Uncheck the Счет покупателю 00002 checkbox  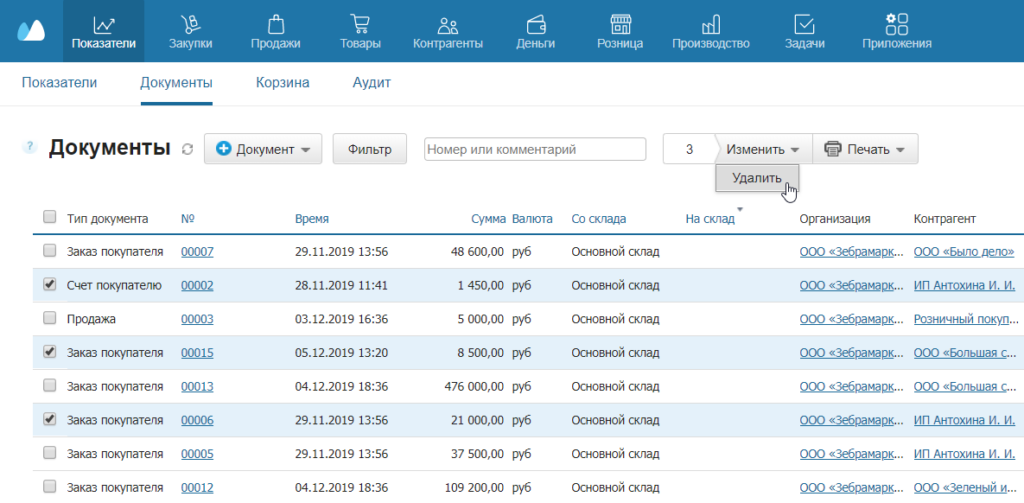coord(50,285)
